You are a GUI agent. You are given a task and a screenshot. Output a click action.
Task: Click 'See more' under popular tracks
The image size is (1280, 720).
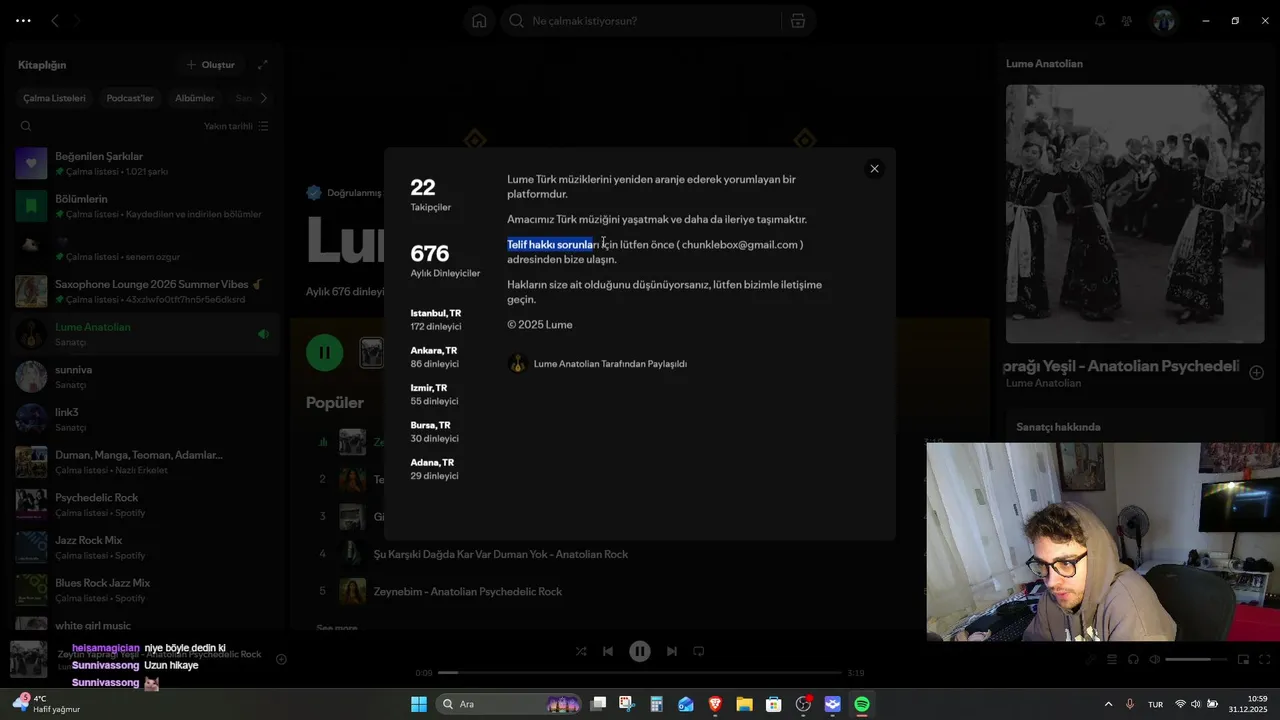pos(337,628)
